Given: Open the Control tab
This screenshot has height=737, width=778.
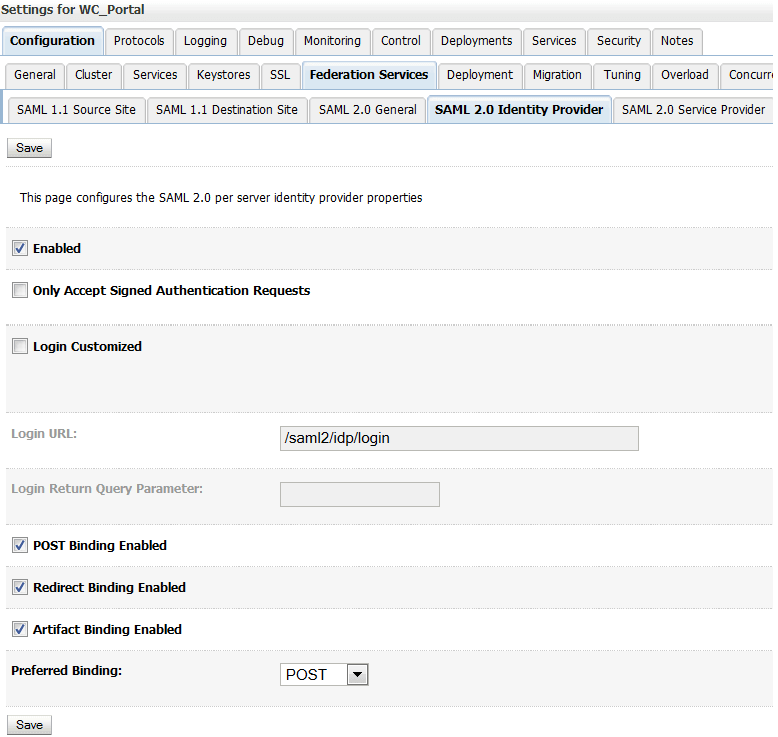Looking at the screenshot, I should point(401,41).
